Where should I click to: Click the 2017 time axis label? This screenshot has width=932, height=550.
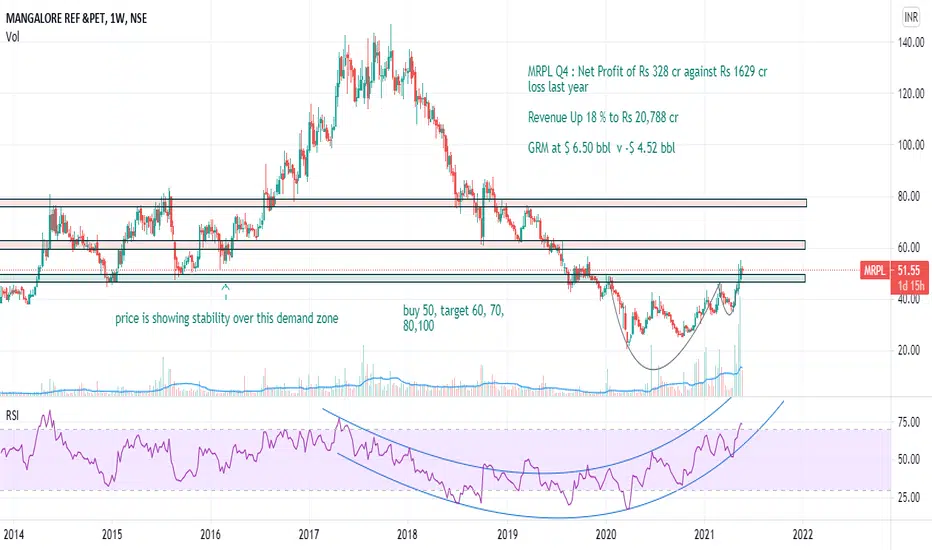tap(309, 534)
